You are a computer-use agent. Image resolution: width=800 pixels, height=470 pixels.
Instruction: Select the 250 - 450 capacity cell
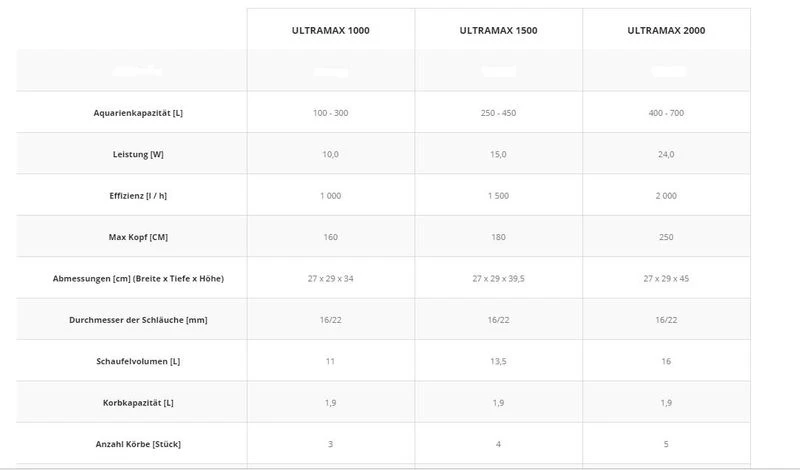tap(498, 113)
